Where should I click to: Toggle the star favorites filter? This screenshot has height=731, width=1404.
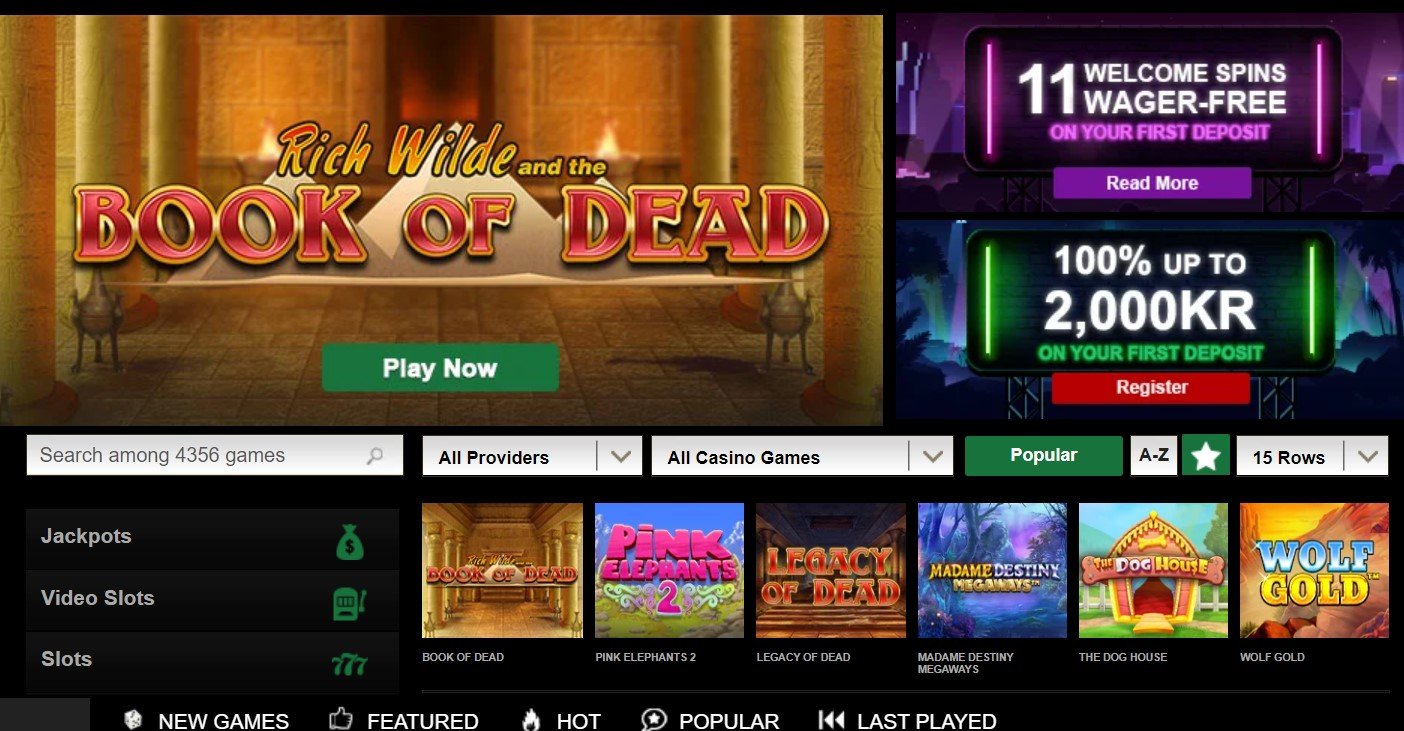click(x=1206, y=456)
